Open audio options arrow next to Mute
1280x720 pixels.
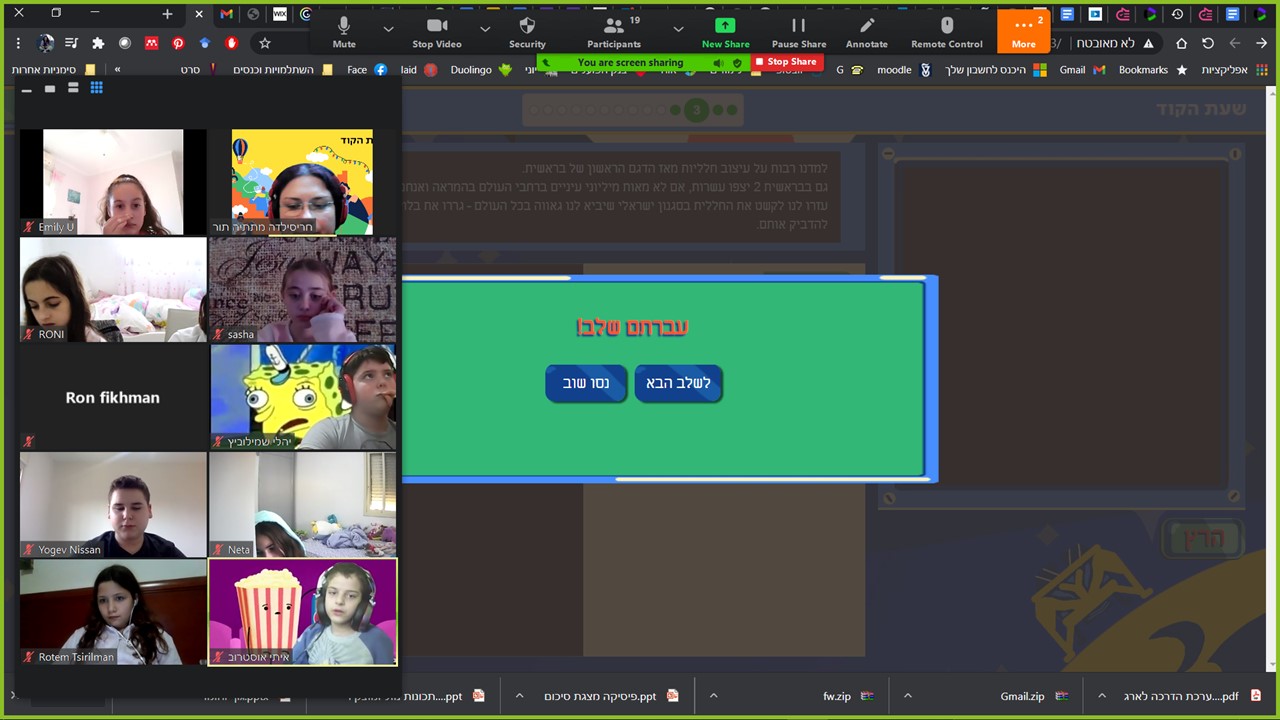pyautogui.click(x=388, y=29)
